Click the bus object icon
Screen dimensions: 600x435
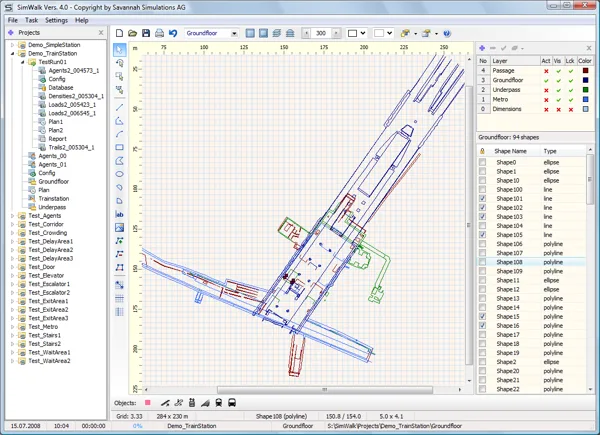tap(232, 403)
